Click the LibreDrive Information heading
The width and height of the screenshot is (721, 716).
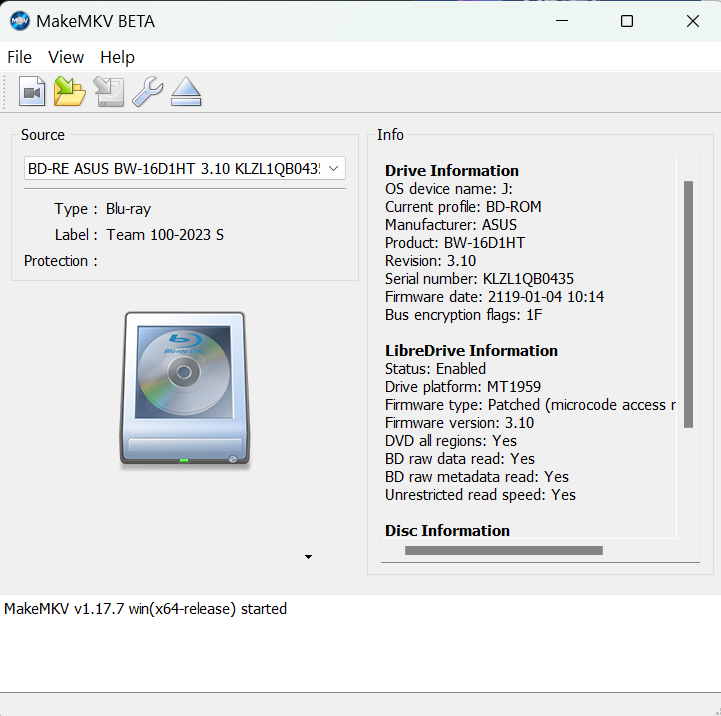tap(471, 351)
